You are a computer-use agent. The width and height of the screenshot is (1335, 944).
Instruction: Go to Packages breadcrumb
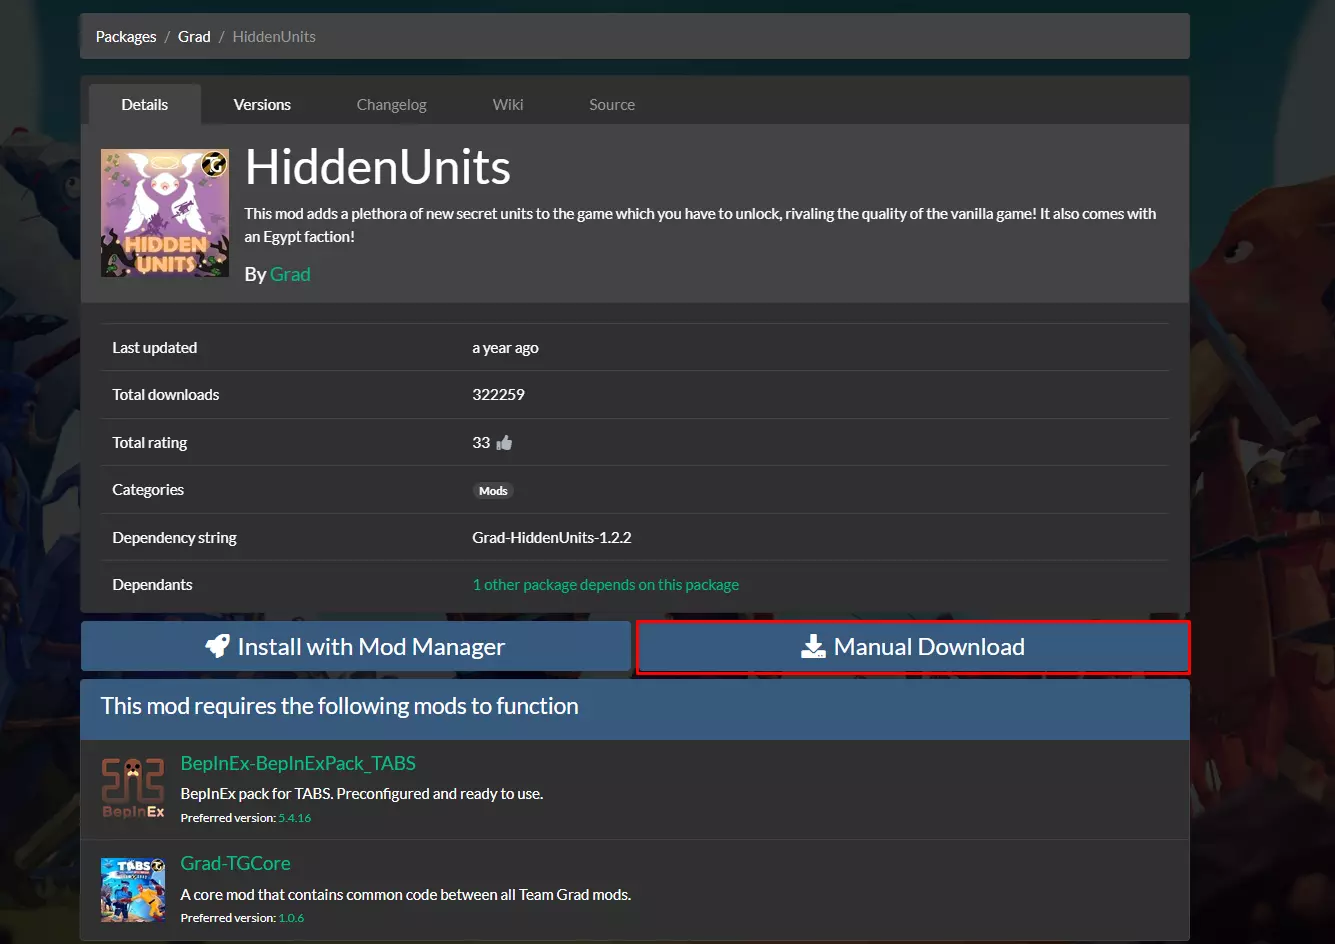[x=126, y=36]
